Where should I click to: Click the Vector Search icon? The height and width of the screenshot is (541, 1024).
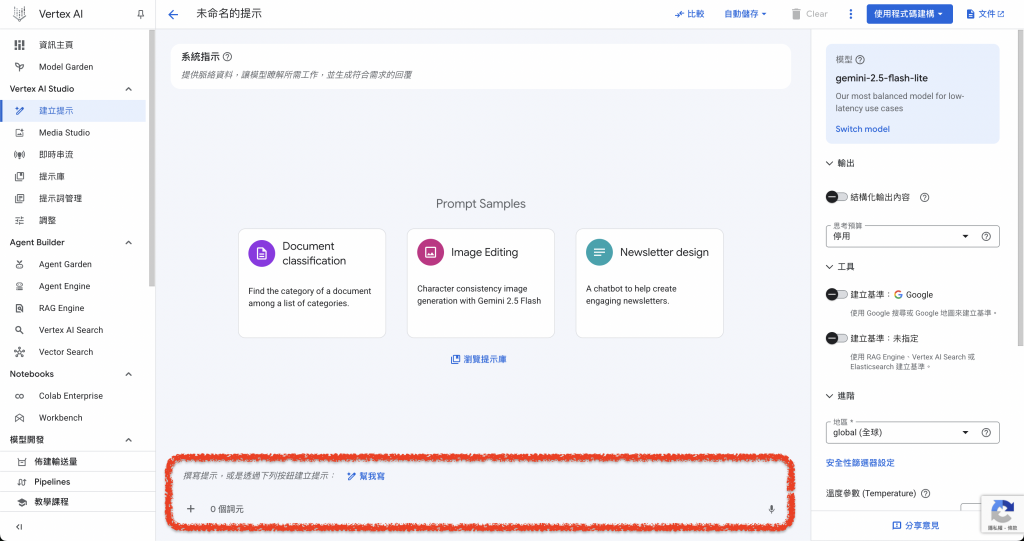[20, 352]
